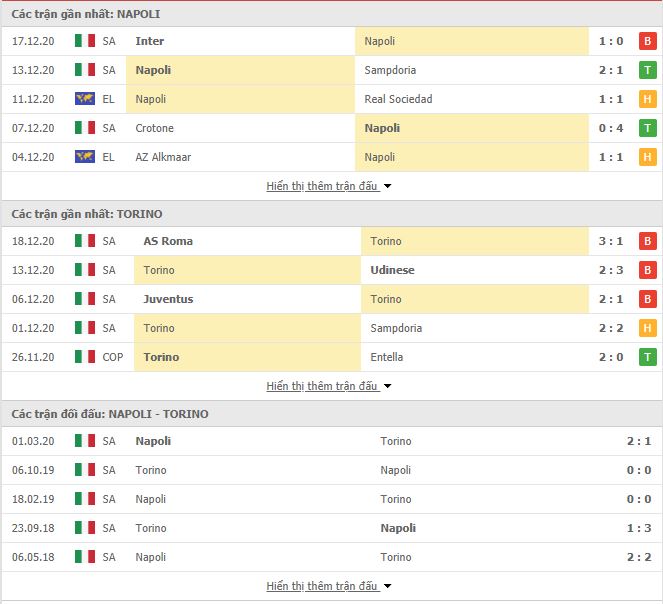663x604 pixels.
Task: Select the Crotone vs Napoli 0:4 match row
Action: pos(332,128)
